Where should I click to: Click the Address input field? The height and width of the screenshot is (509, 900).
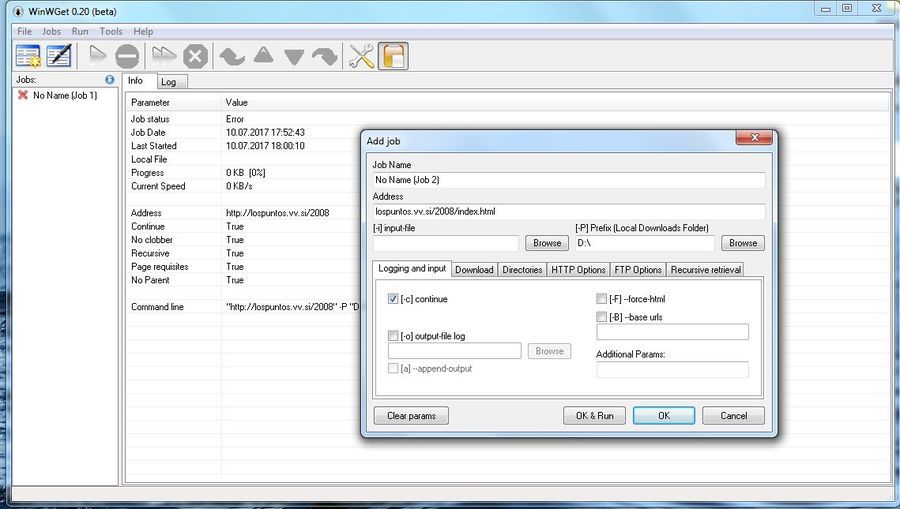[569, 212]
